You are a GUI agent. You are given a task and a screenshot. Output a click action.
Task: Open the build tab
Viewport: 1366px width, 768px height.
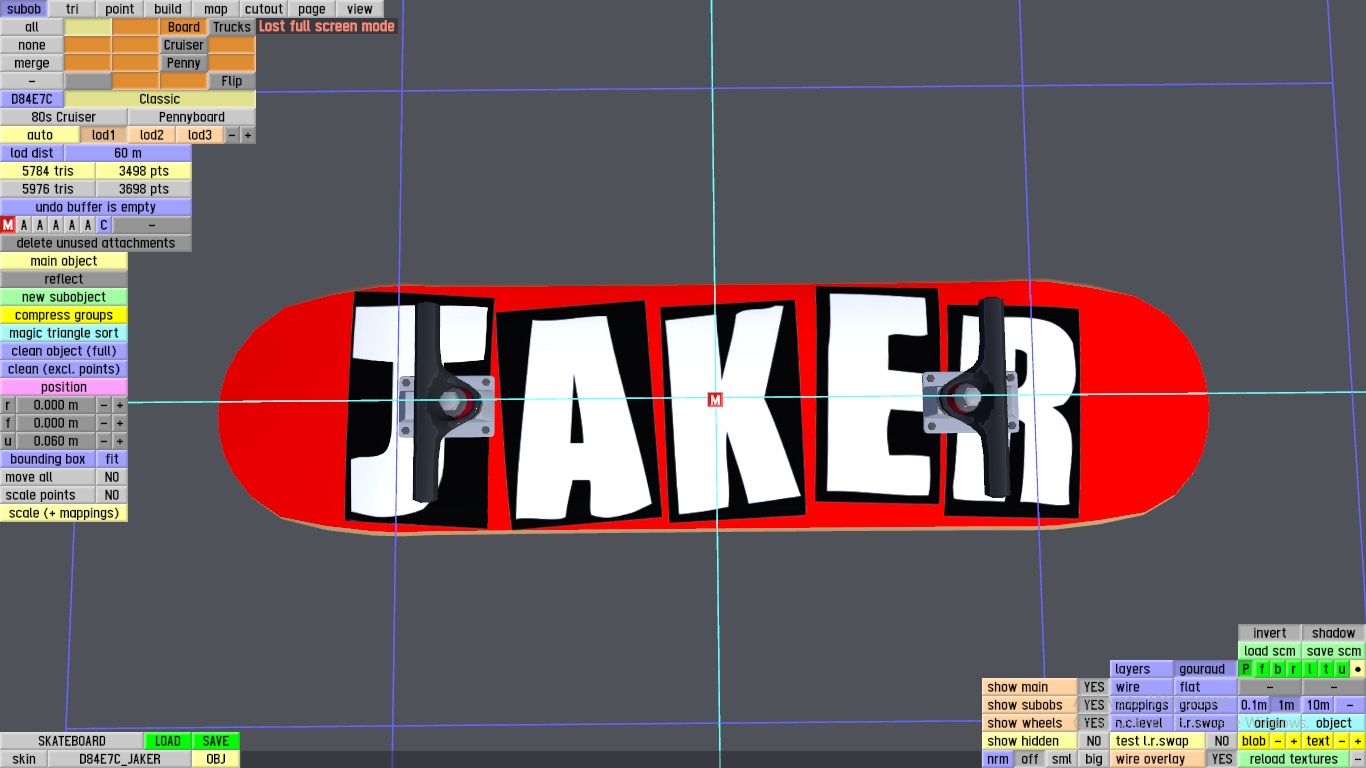tap(168, 9)
